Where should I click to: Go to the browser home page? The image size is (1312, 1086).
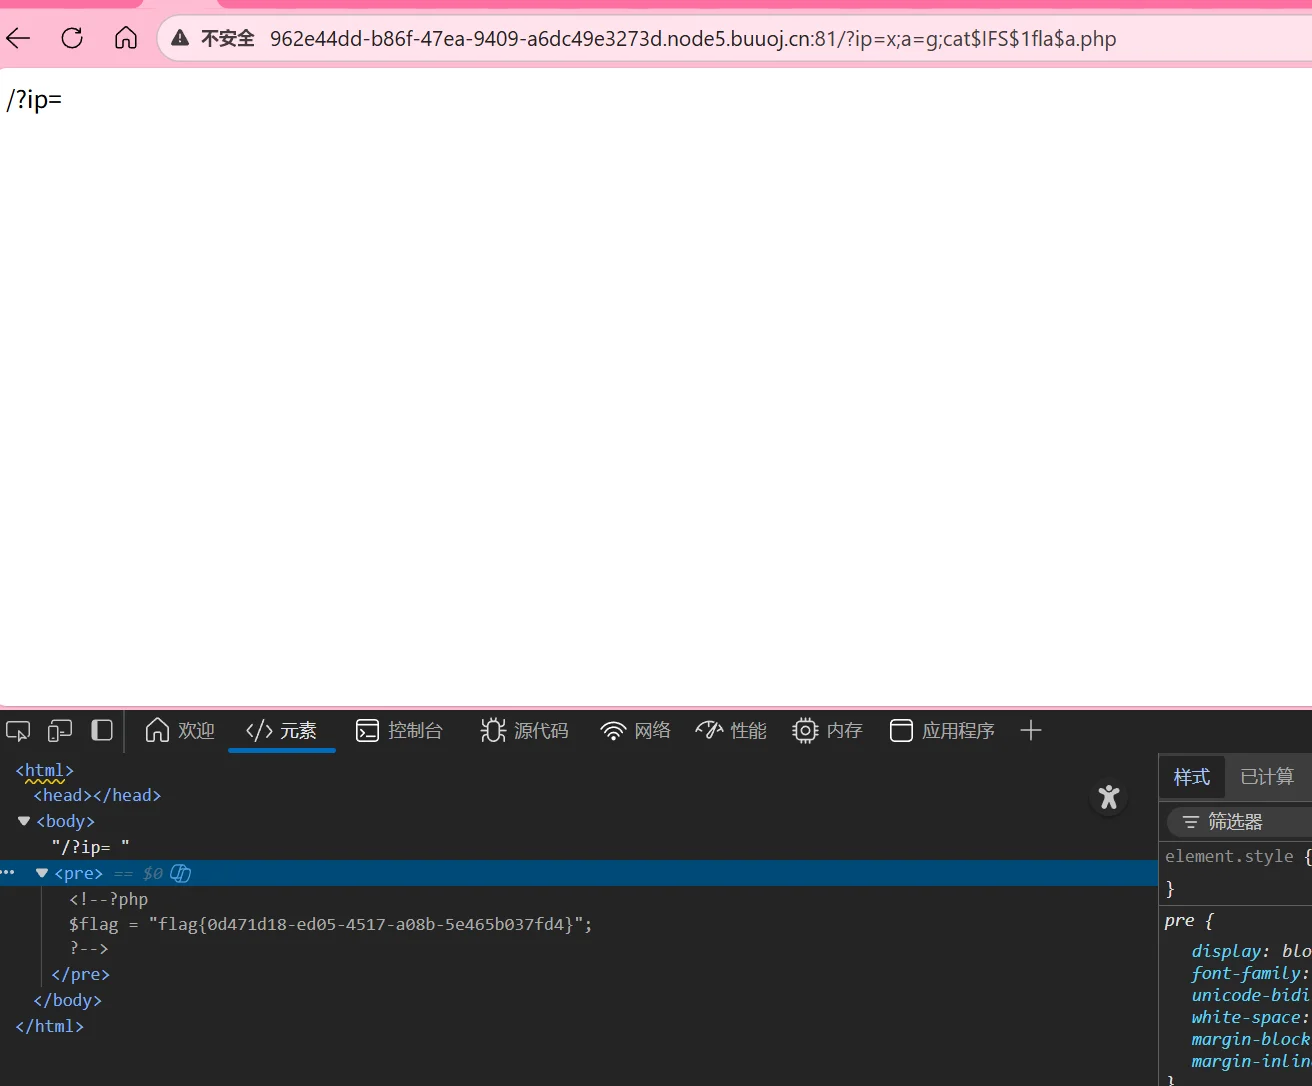coord(126,39)
